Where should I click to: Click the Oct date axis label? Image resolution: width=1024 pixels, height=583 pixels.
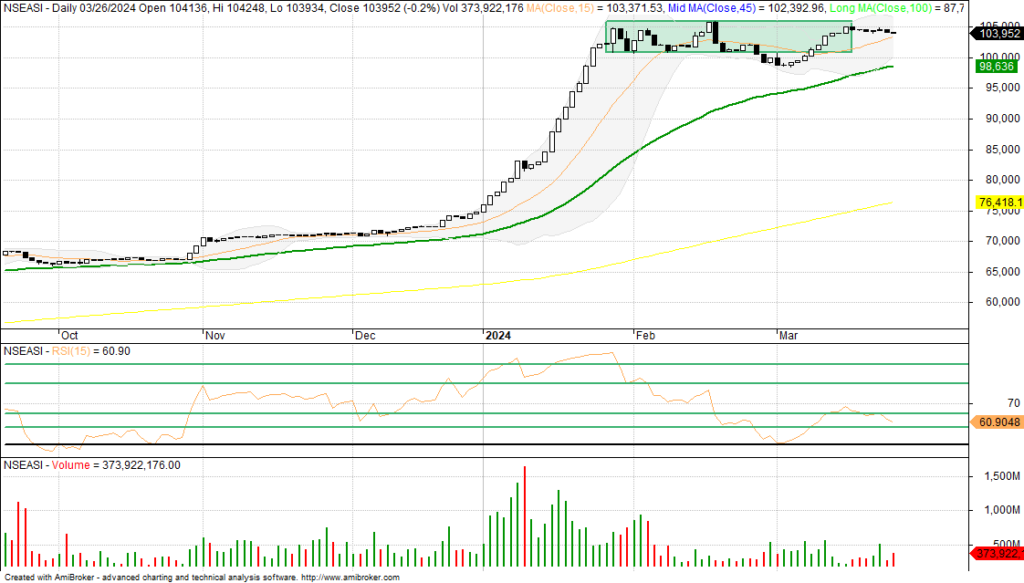(69, 336)
